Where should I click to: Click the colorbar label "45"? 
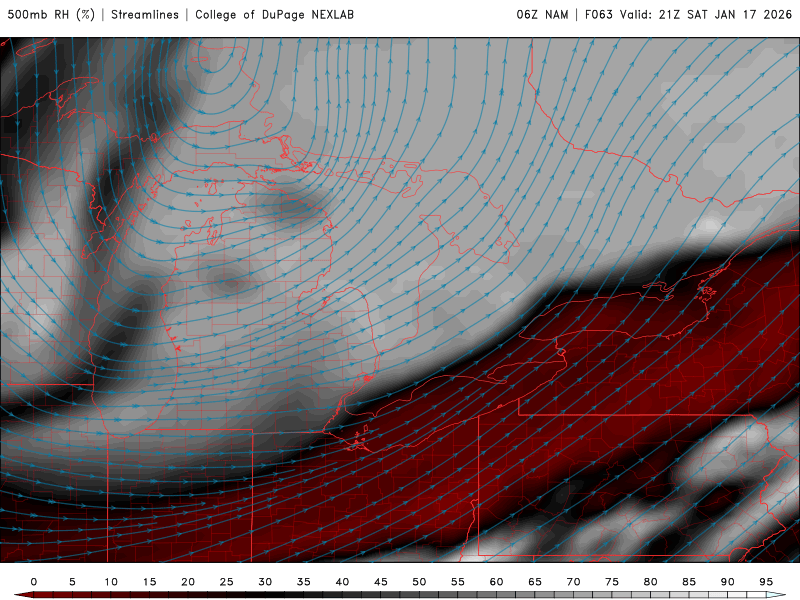381,582
